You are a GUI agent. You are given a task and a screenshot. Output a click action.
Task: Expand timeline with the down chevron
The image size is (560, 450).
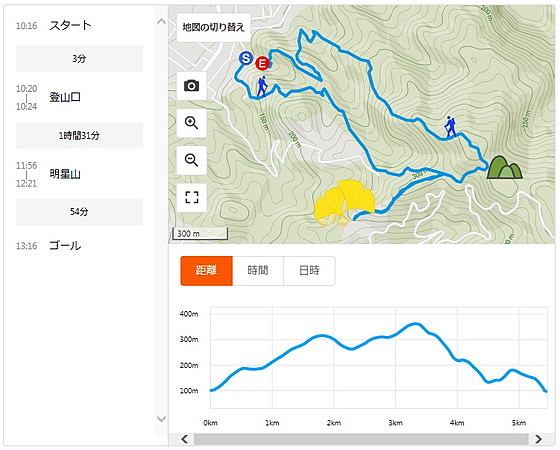[x=161, y=419]
